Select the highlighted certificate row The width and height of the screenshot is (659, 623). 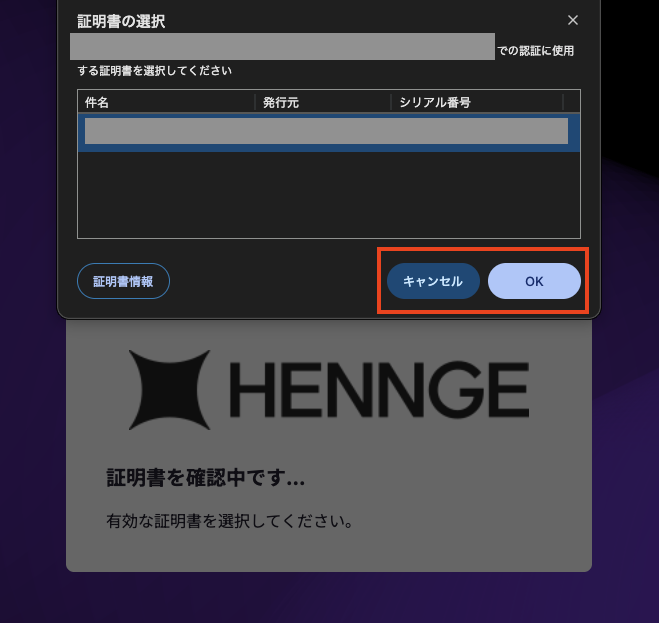pyautogui.click(x=329, y=132)
